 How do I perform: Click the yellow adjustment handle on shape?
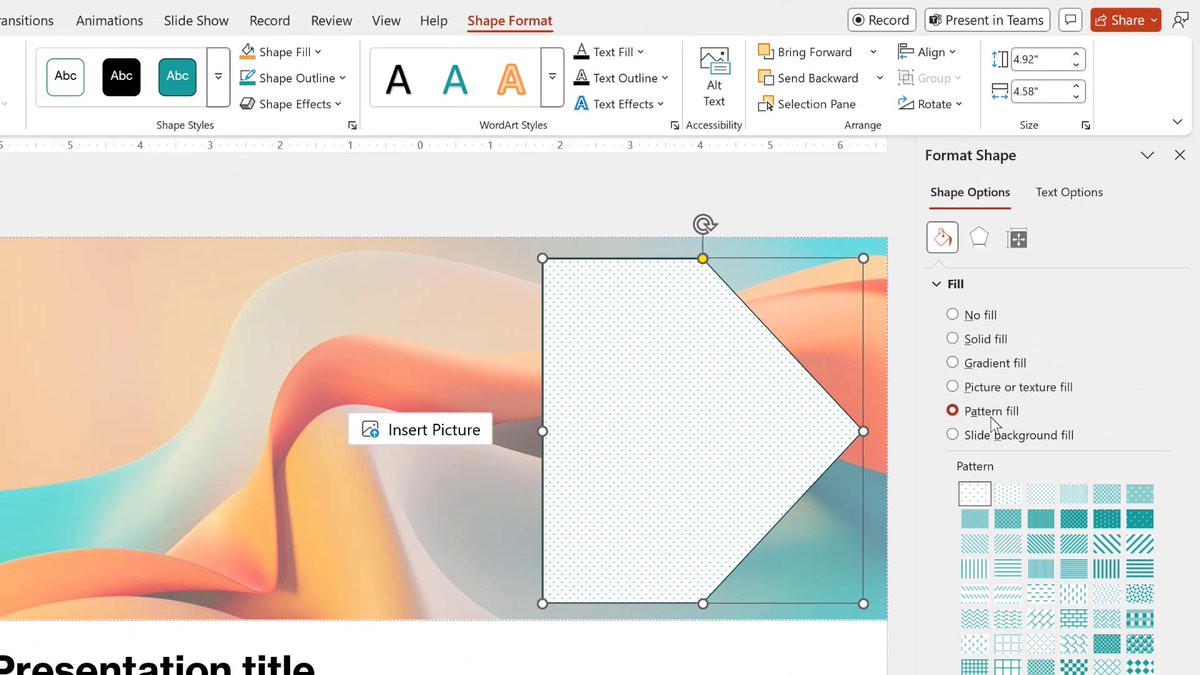703,259
